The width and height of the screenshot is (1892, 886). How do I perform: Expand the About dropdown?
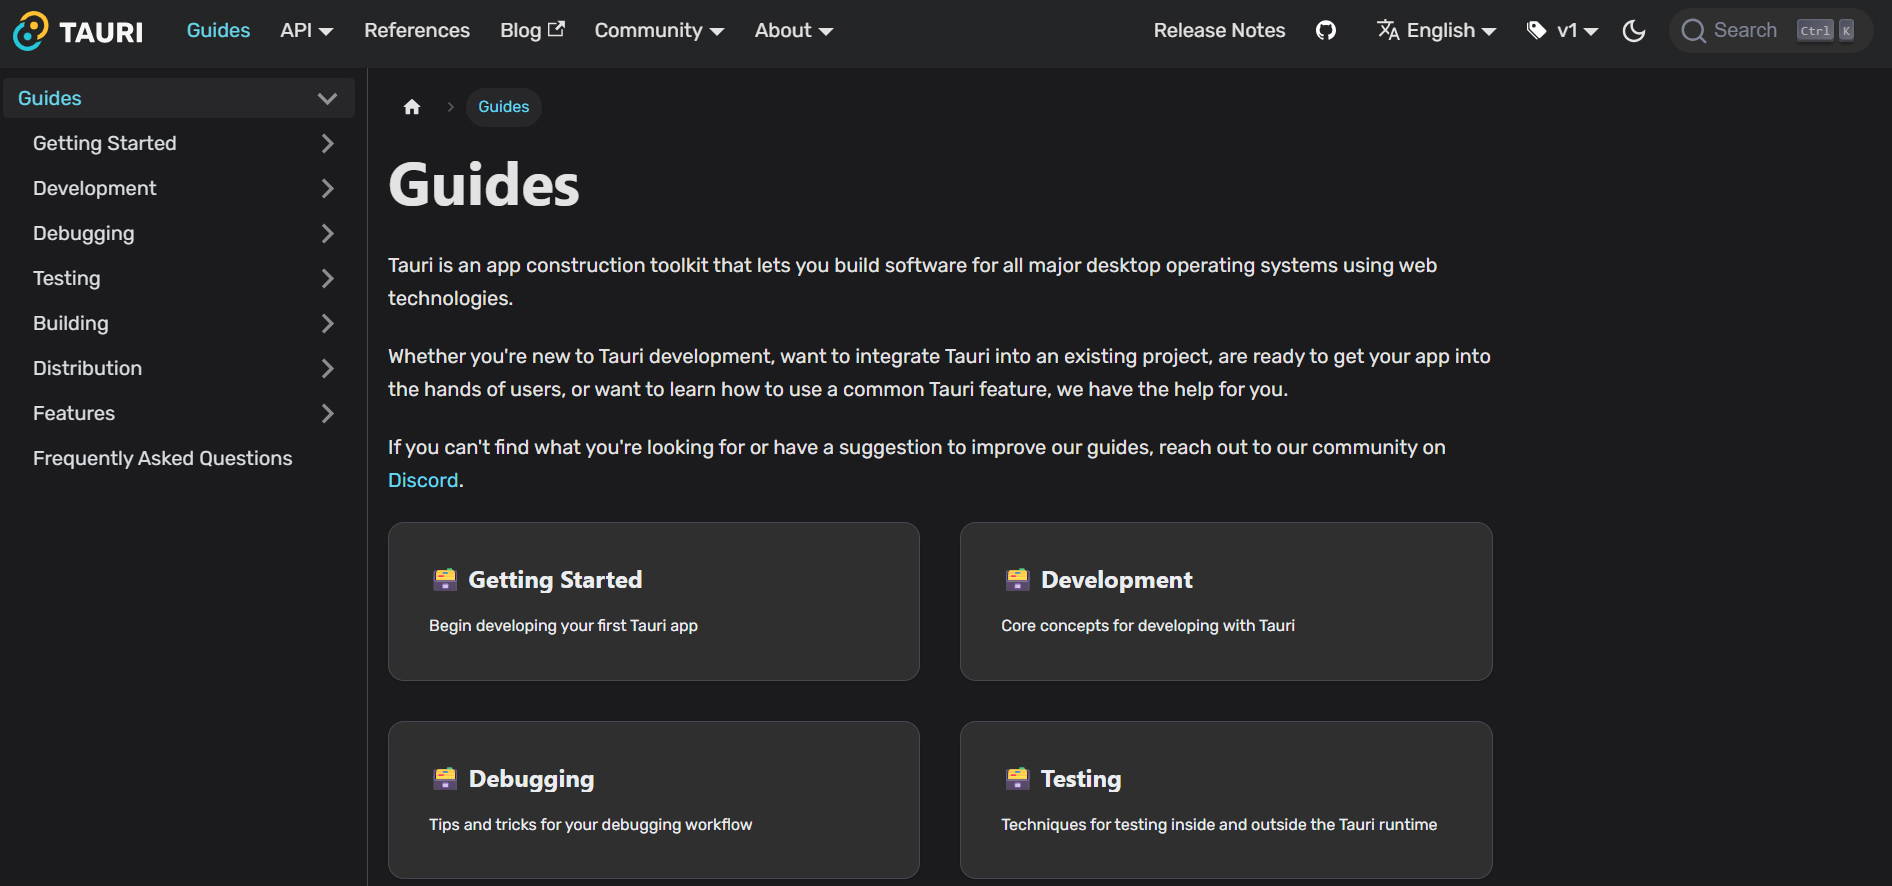click(793, 31)
